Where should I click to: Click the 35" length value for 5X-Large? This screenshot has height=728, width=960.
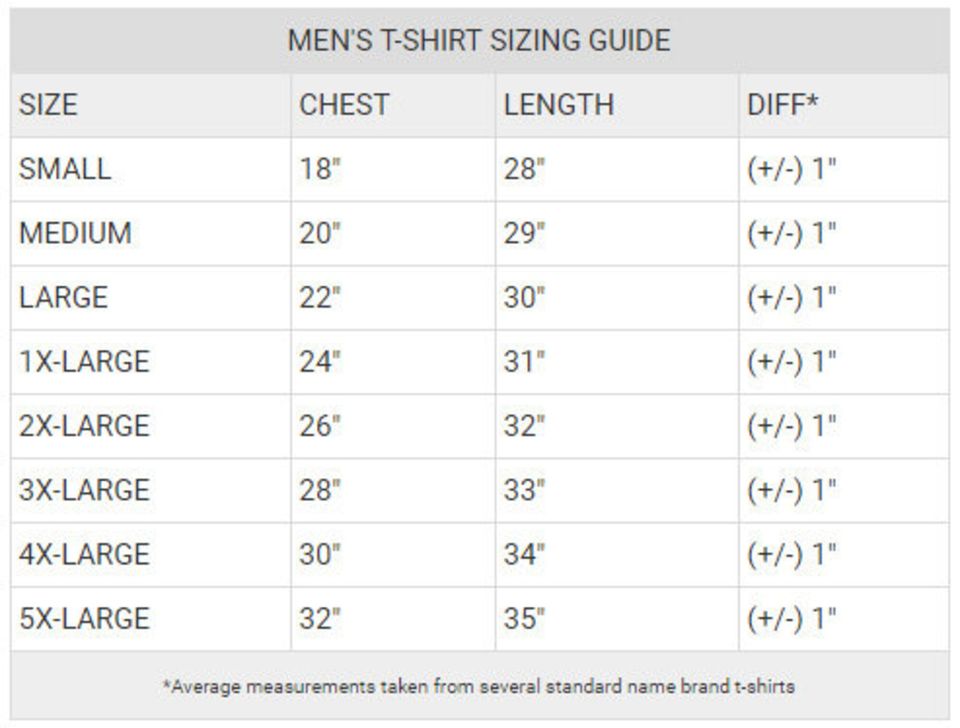tap(525, 618)
